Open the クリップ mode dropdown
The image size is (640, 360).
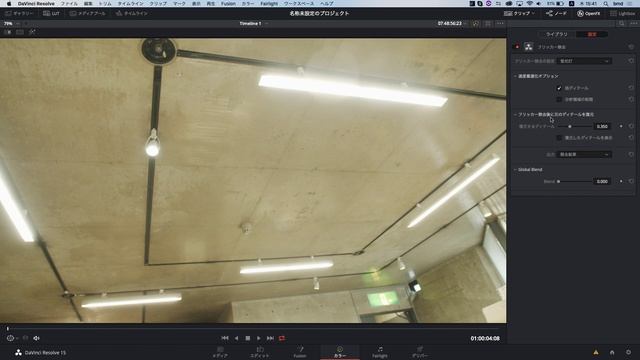[x=519, y=13]
